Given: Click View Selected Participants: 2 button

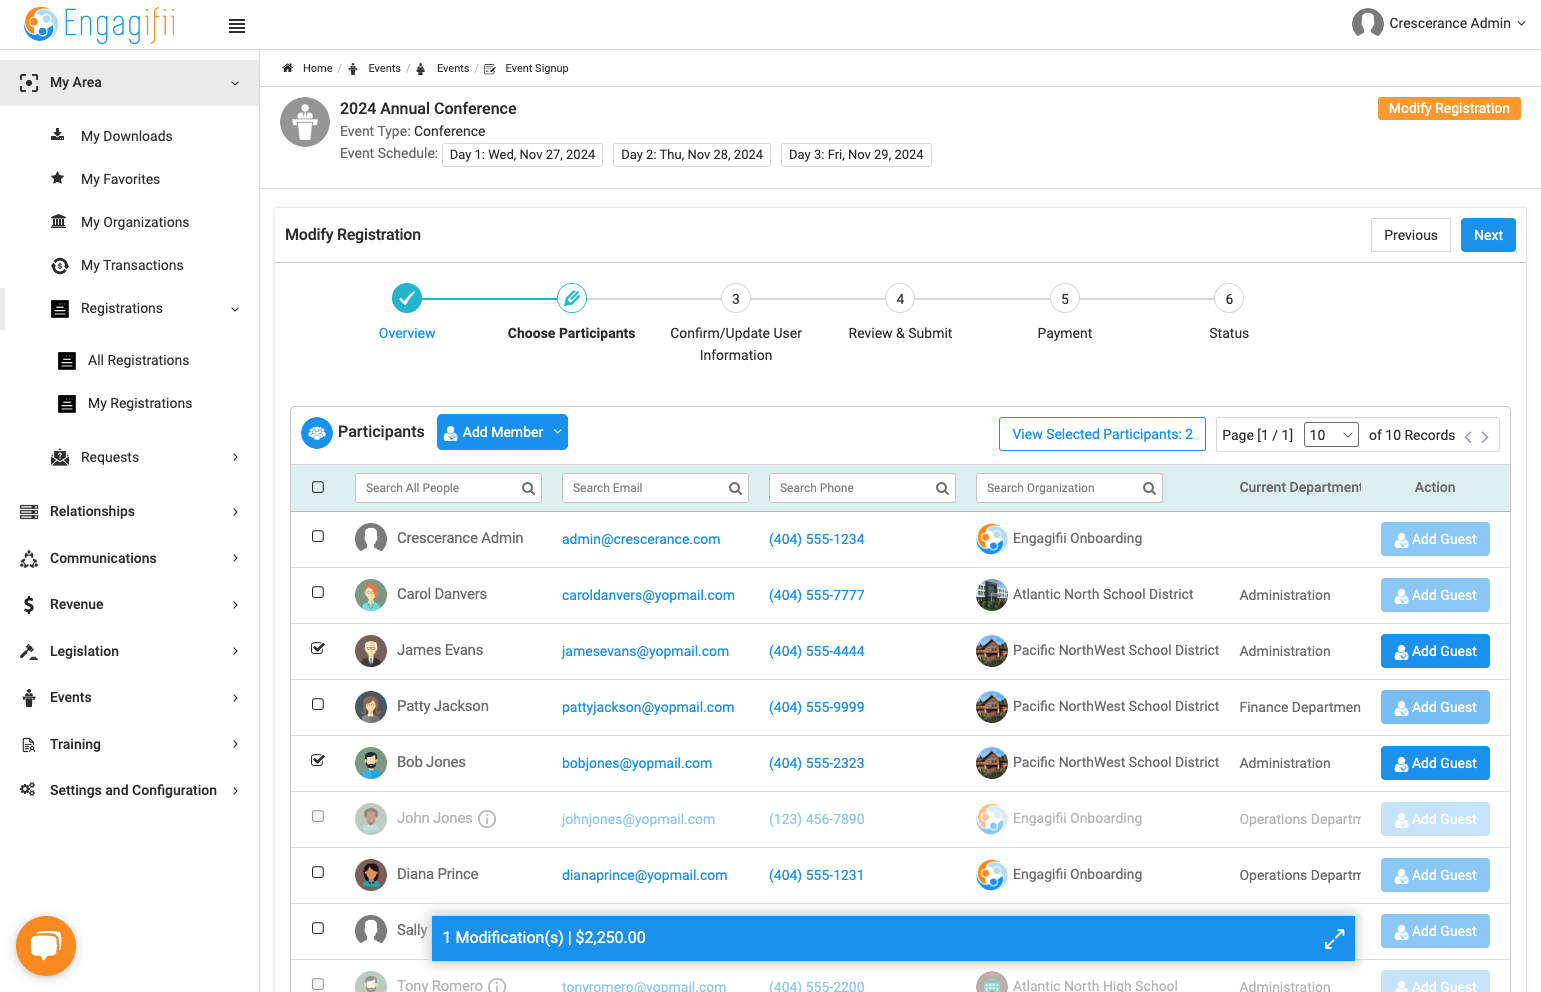Looking at the screenshot, I should pyautogui.click(x=1102, y=434).
